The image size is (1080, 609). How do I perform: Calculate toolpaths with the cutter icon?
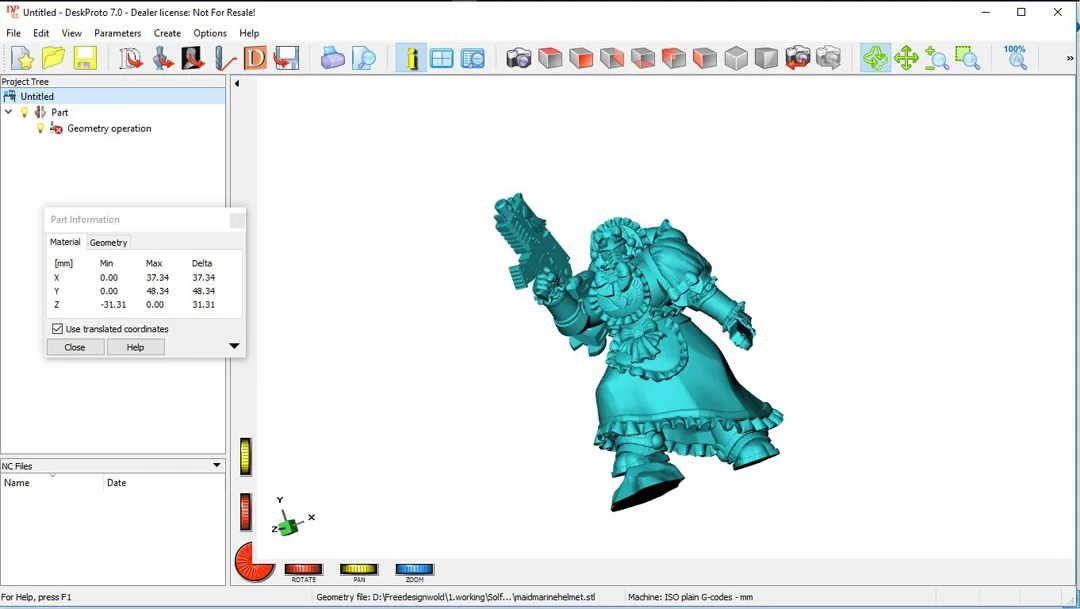pyautogui.click(x=224, y=59)
